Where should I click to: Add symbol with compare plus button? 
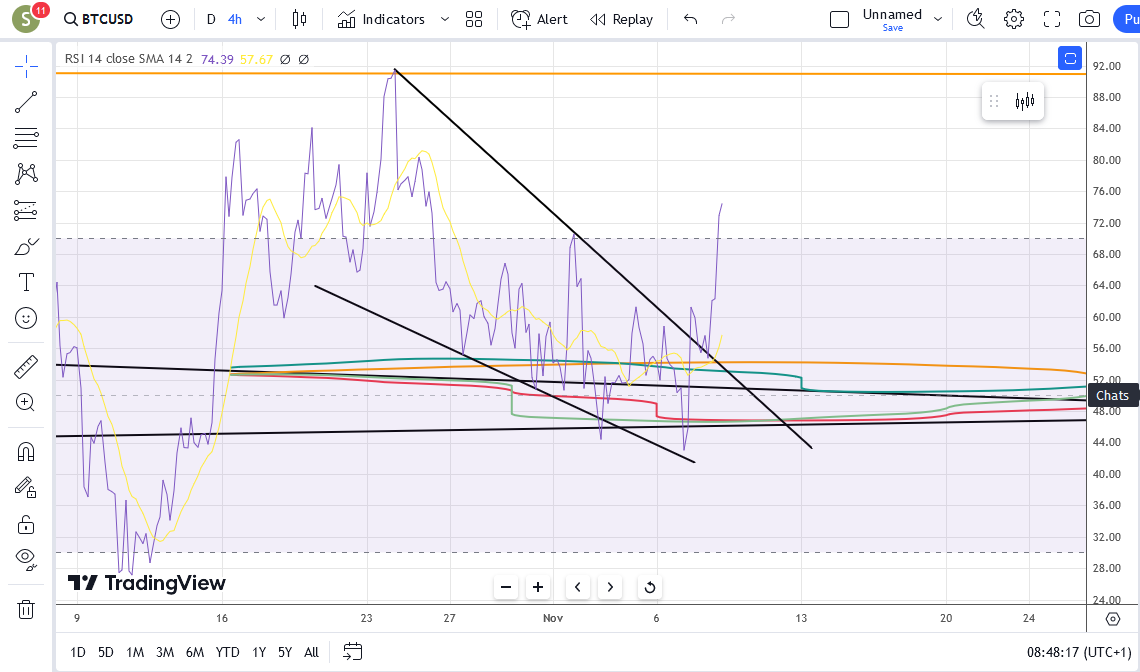[170, 20]
